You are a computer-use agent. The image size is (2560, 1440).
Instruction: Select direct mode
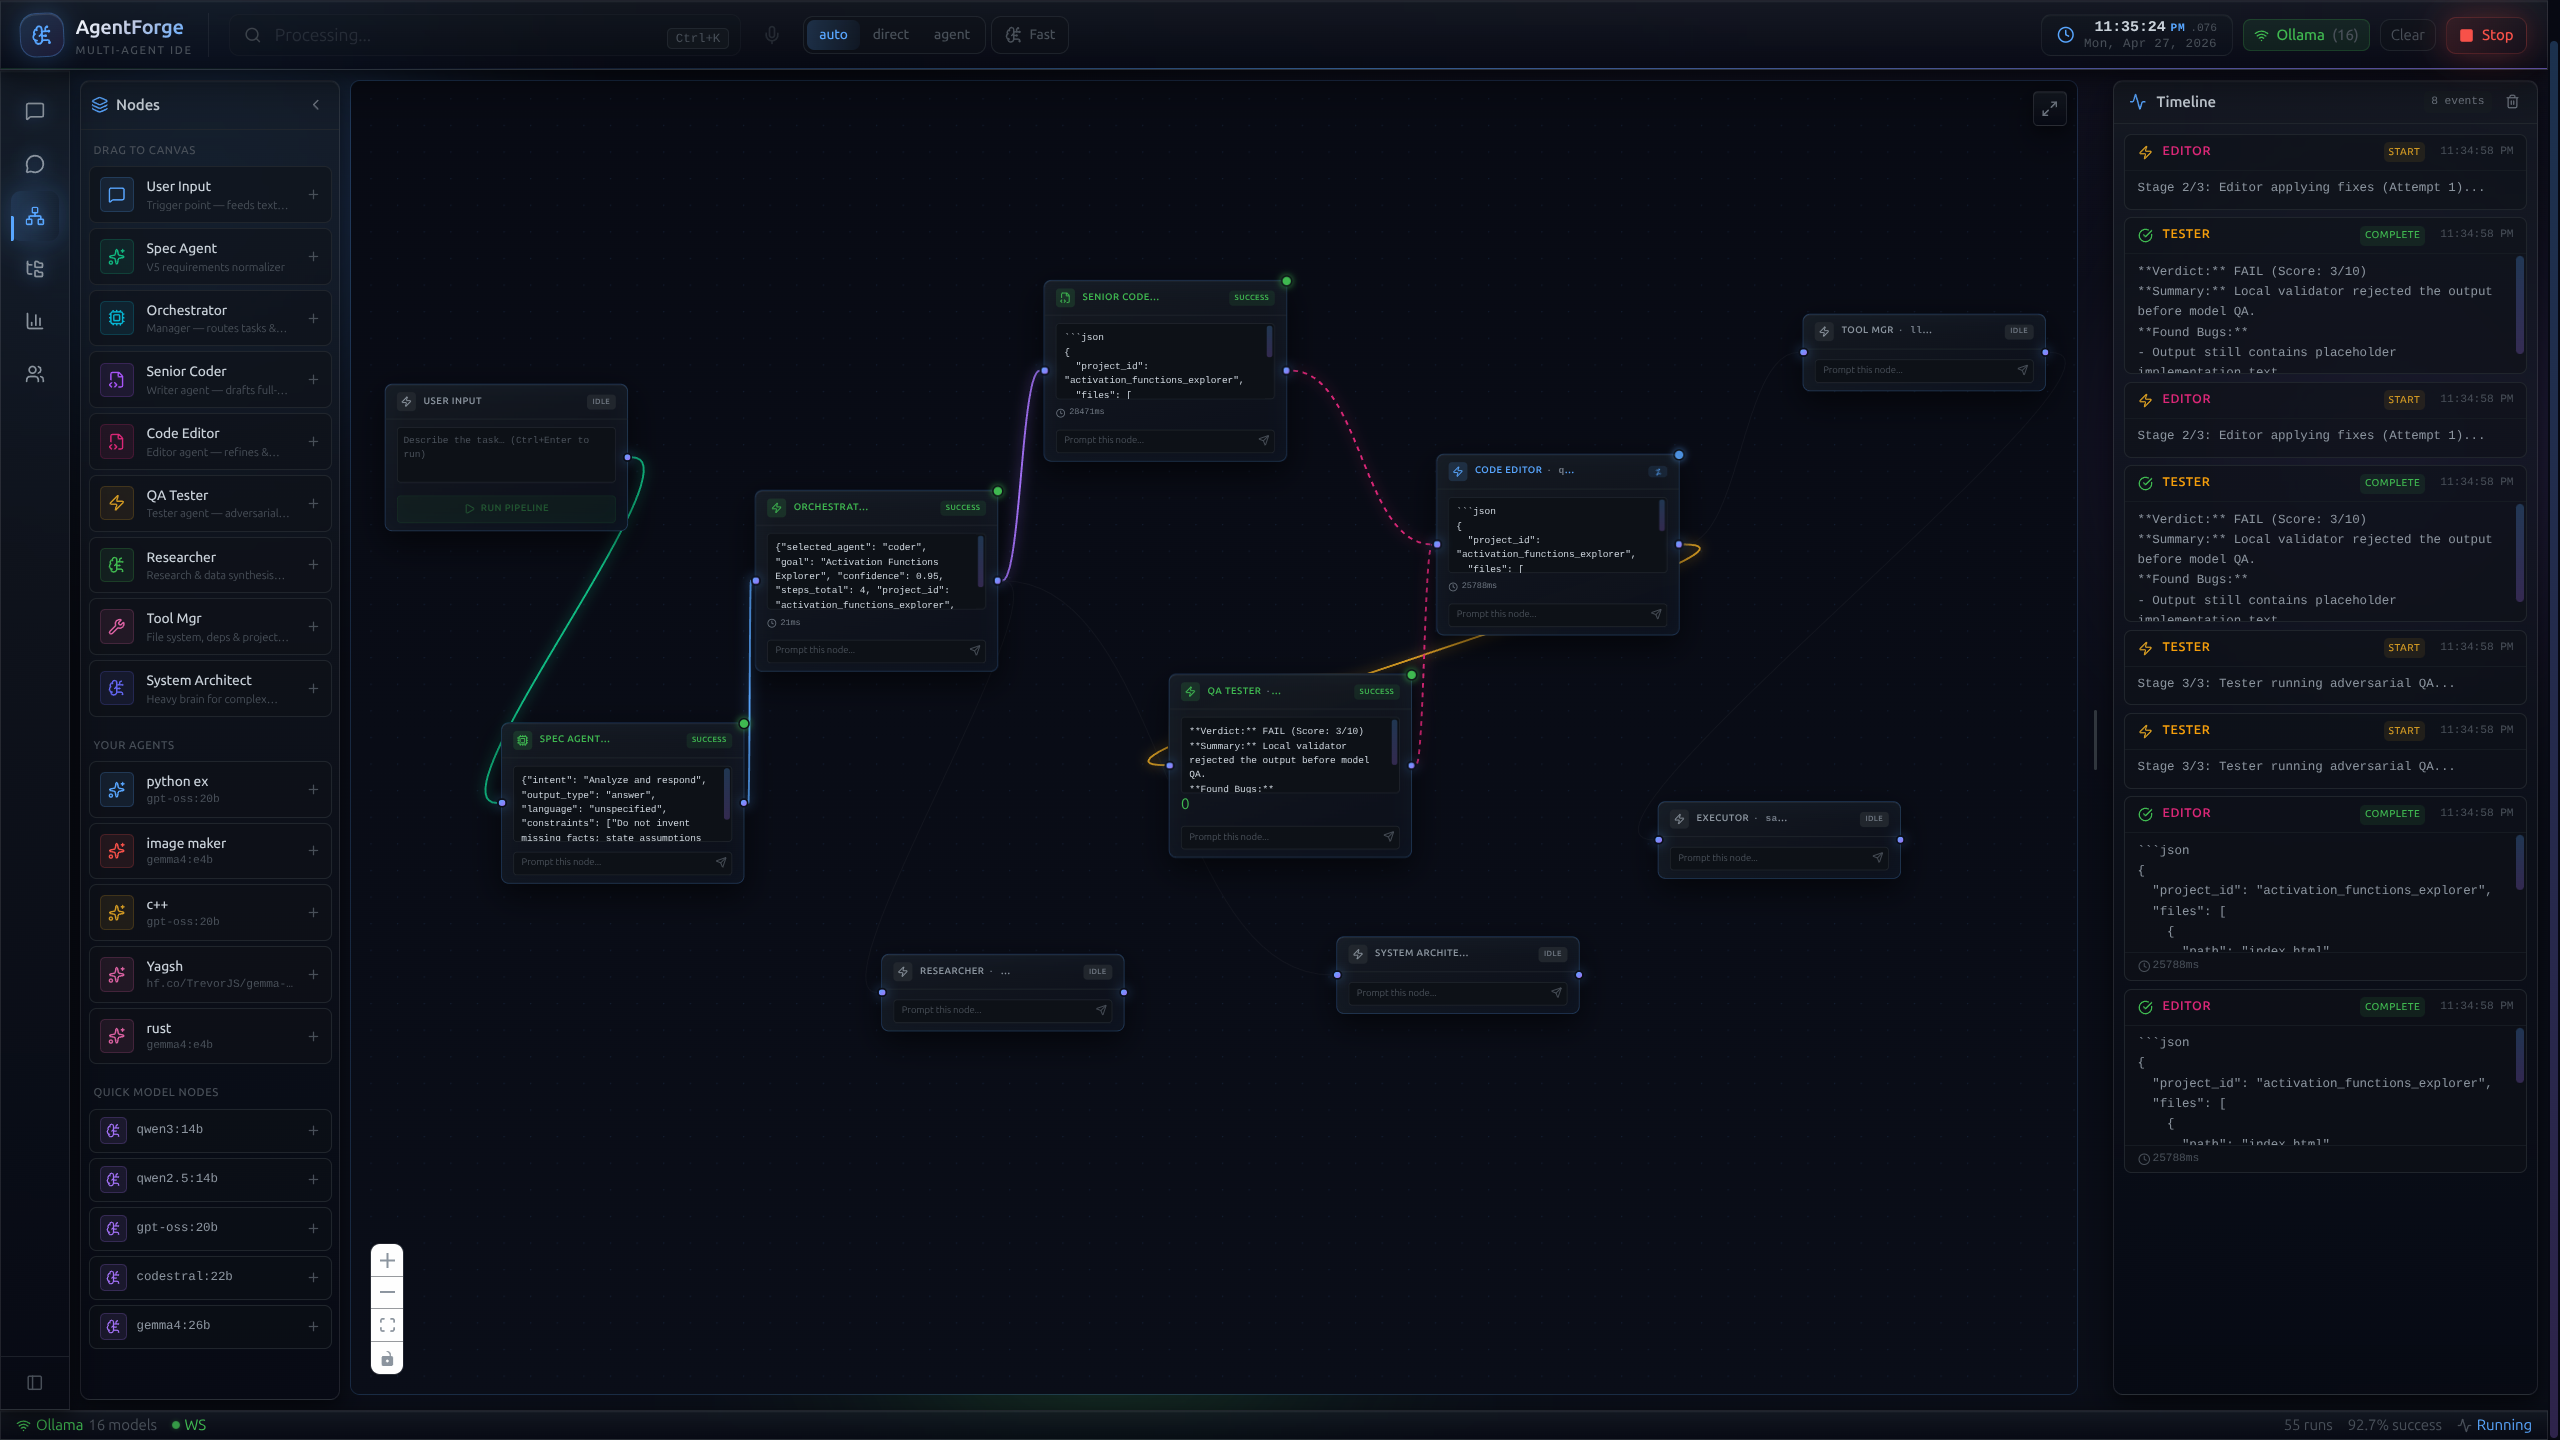click(890, 35)
